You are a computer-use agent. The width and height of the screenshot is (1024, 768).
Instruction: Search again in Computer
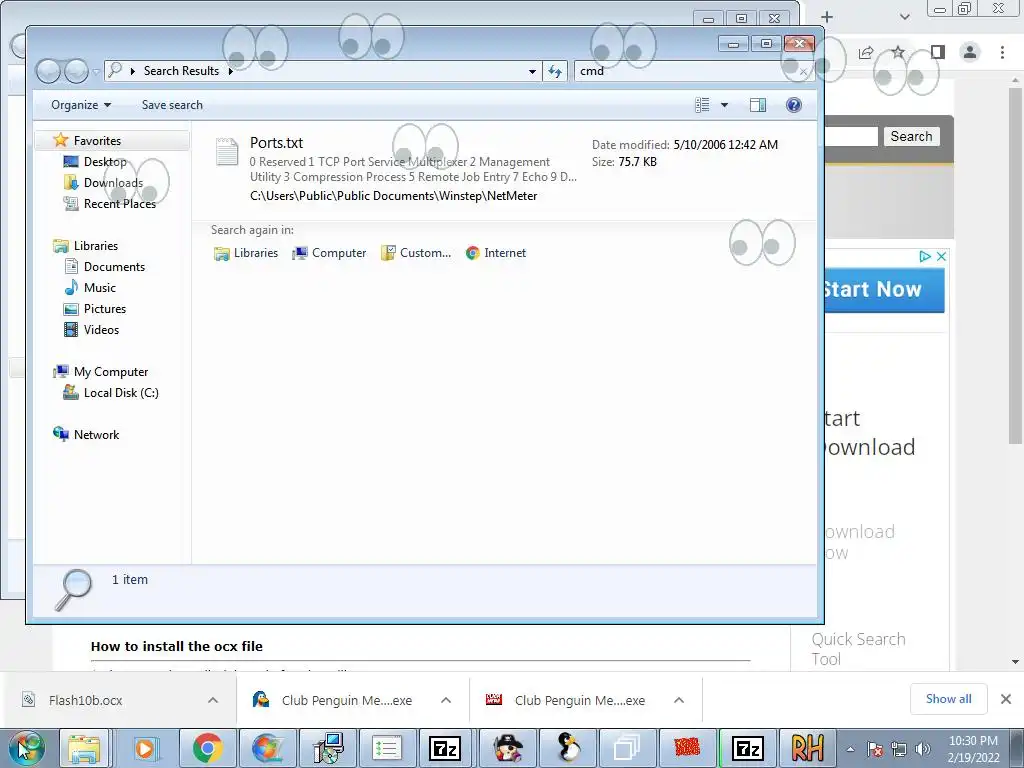pos(329,253)
